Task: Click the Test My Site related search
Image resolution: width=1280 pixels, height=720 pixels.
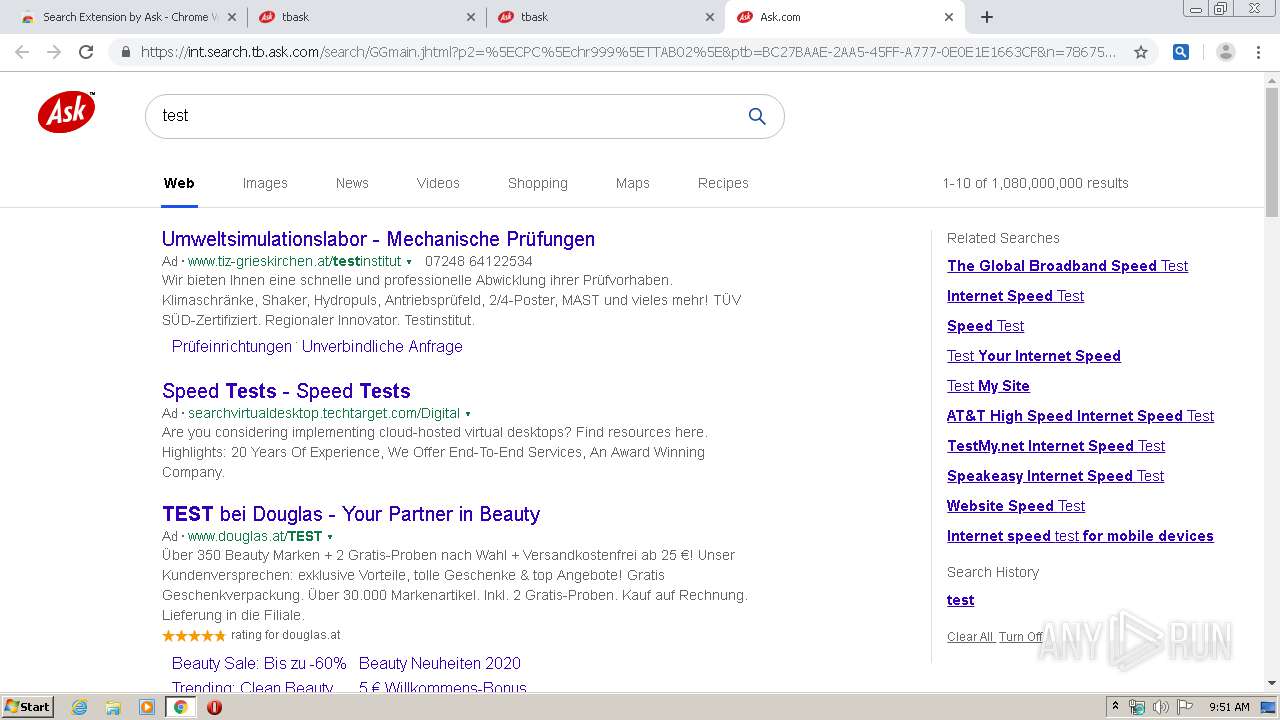Action: pos(988,386)
